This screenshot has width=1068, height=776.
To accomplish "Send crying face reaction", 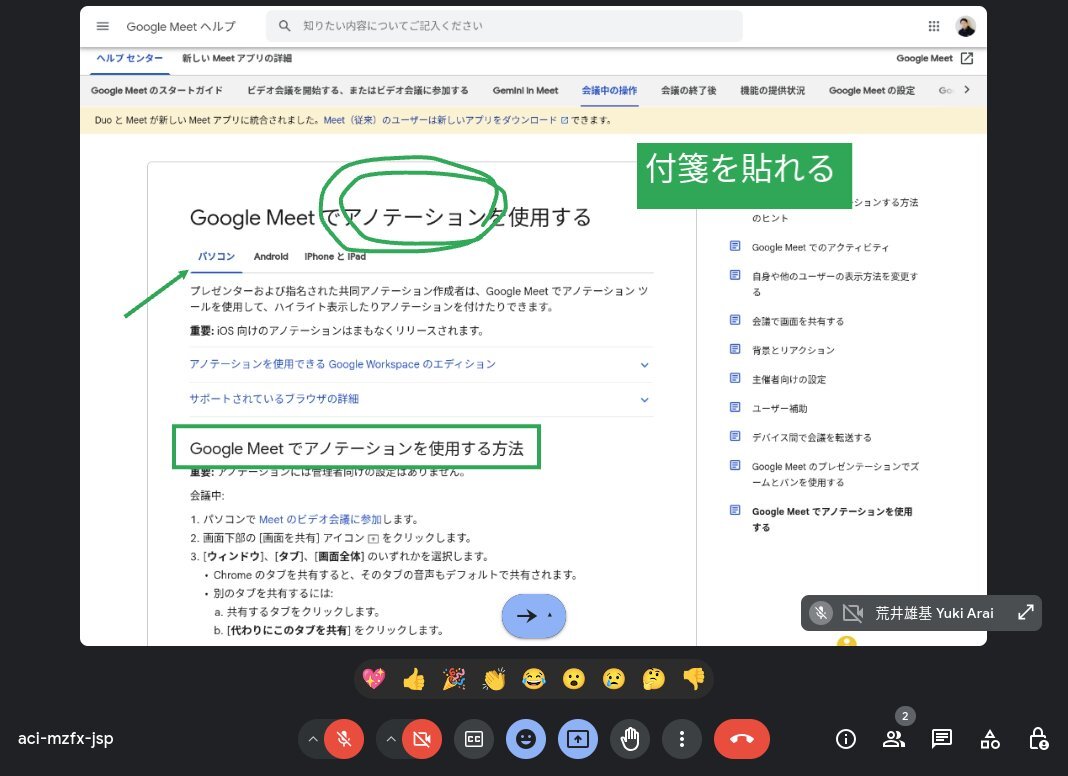I will (614, 679).
